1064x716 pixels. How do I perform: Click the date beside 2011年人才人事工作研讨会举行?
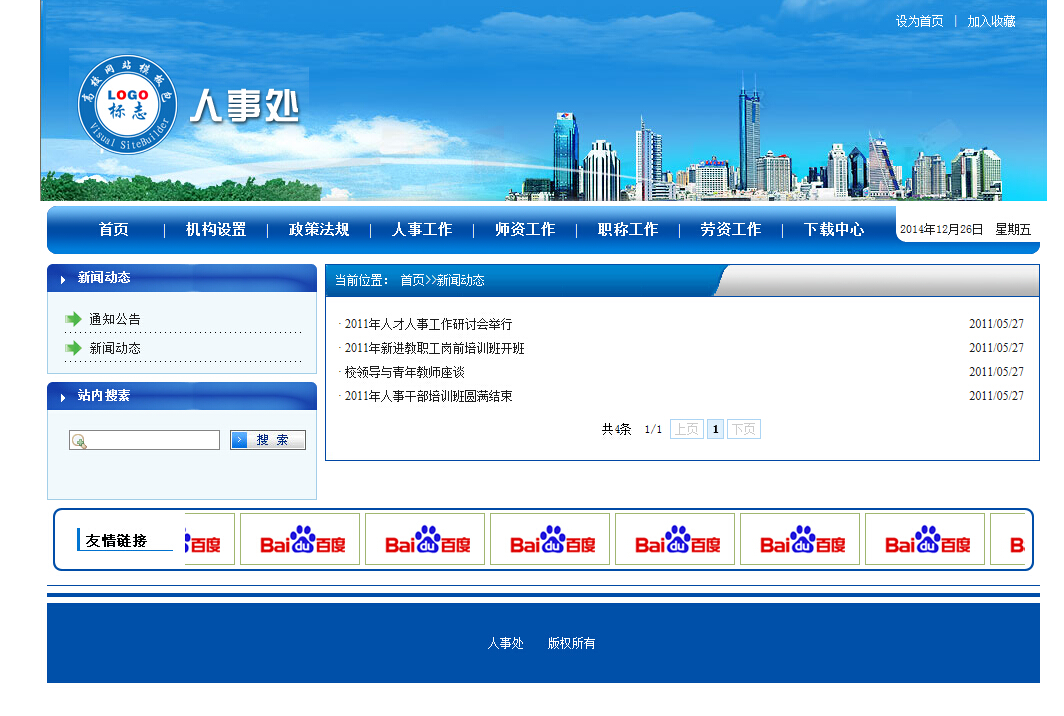tap(996, 324)
